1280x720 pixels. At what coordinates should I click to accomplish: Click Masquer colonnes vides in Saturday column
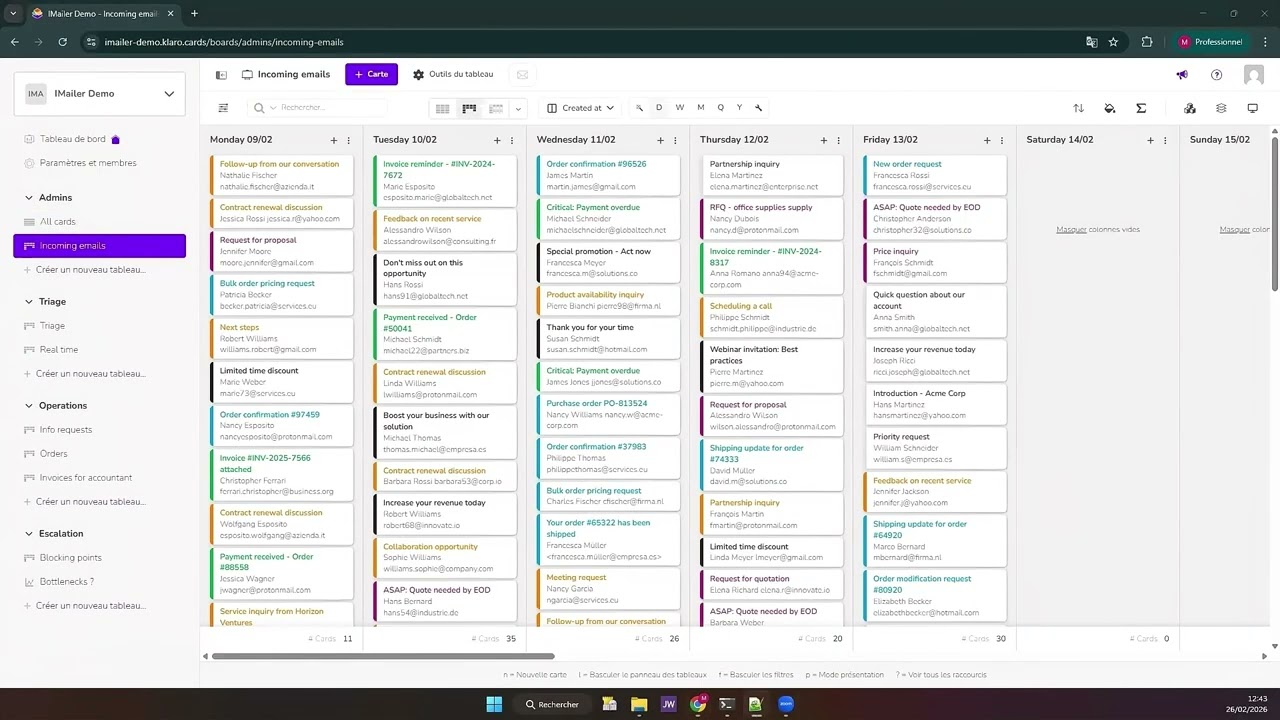tap(1098, 230)
